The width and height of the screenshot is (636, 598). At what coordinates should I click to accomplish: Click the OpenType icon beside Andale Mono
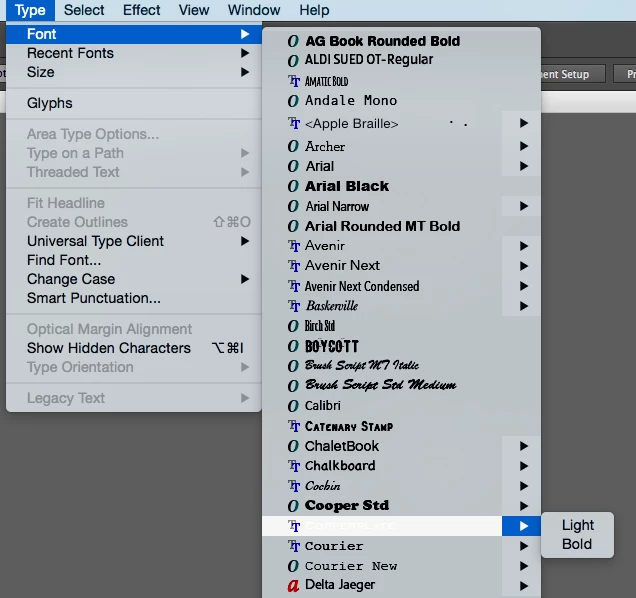click(x=293, y=101)
